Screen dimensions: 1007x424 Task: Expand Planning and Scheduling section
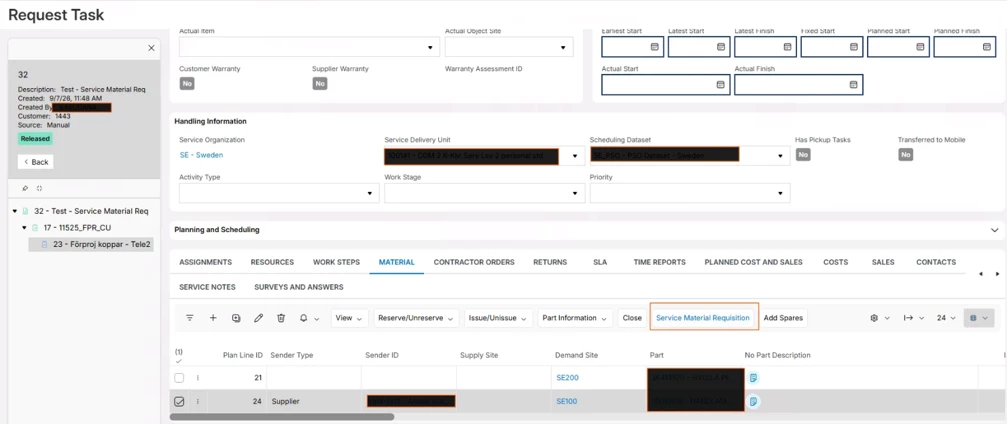pyautogui.click(x=994, y=230)
